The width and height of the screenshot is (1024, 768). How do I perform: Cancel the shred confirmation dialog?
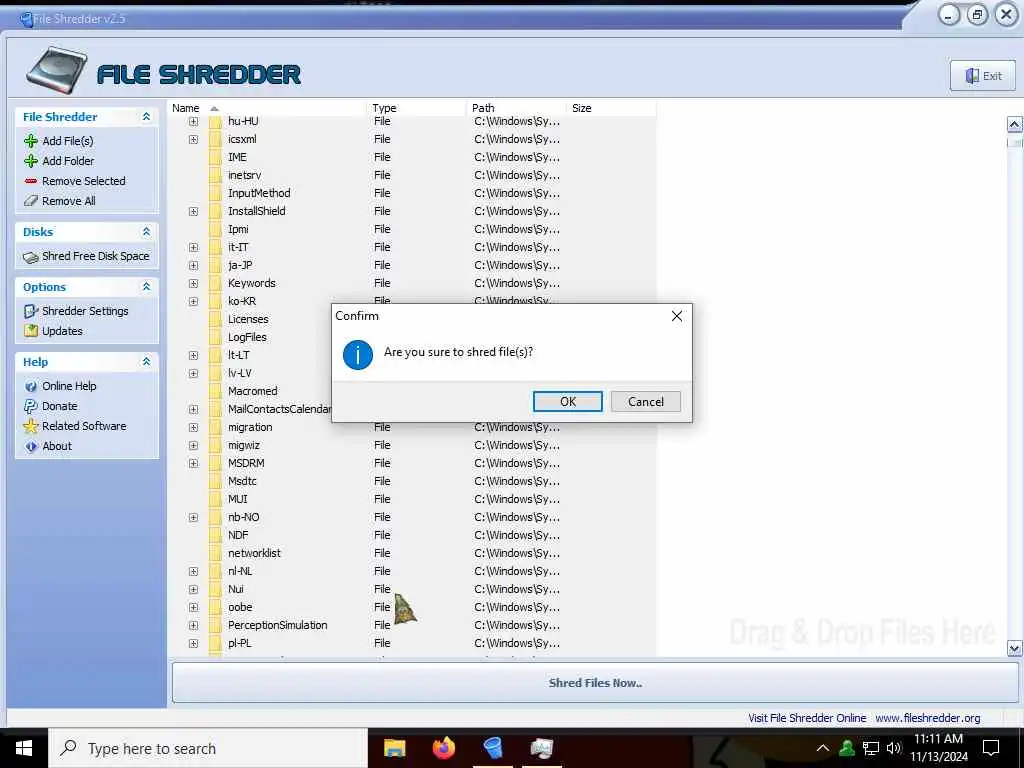pos(646,402)
